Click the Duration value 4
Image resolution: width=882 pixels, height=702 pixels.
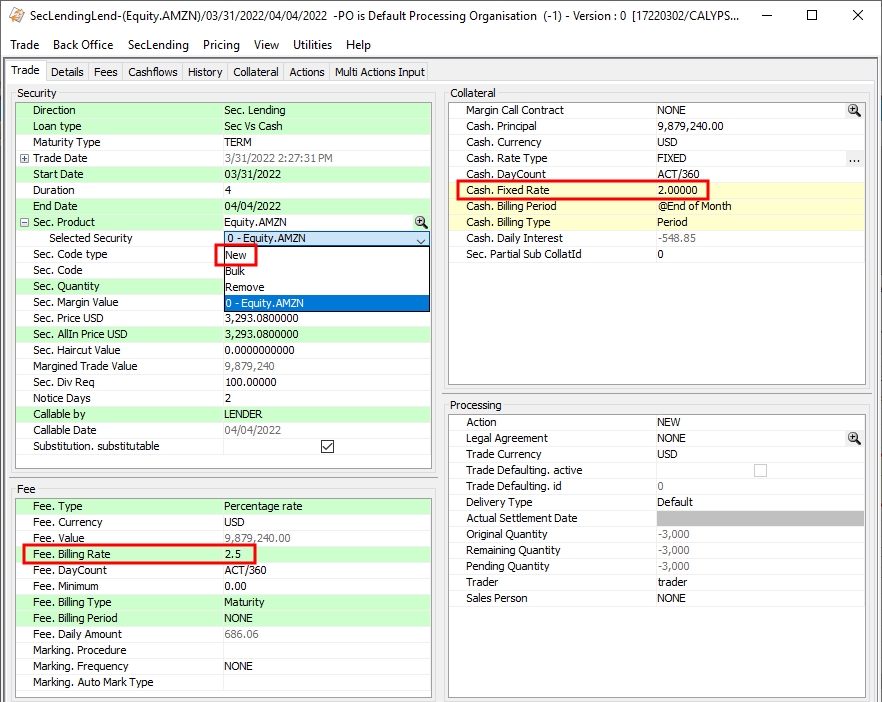coord(228,190)
